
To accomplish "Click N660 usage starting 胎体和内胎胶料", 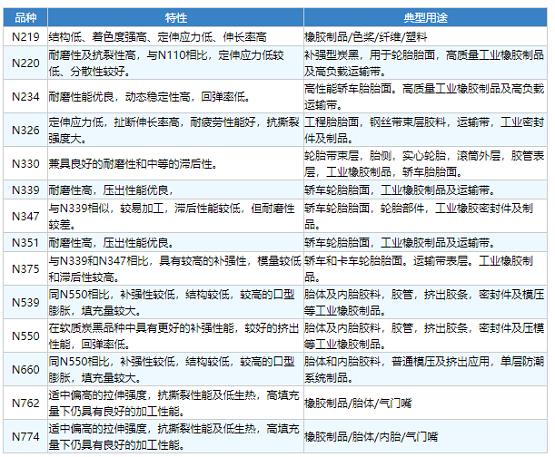I will click(424, 369).
